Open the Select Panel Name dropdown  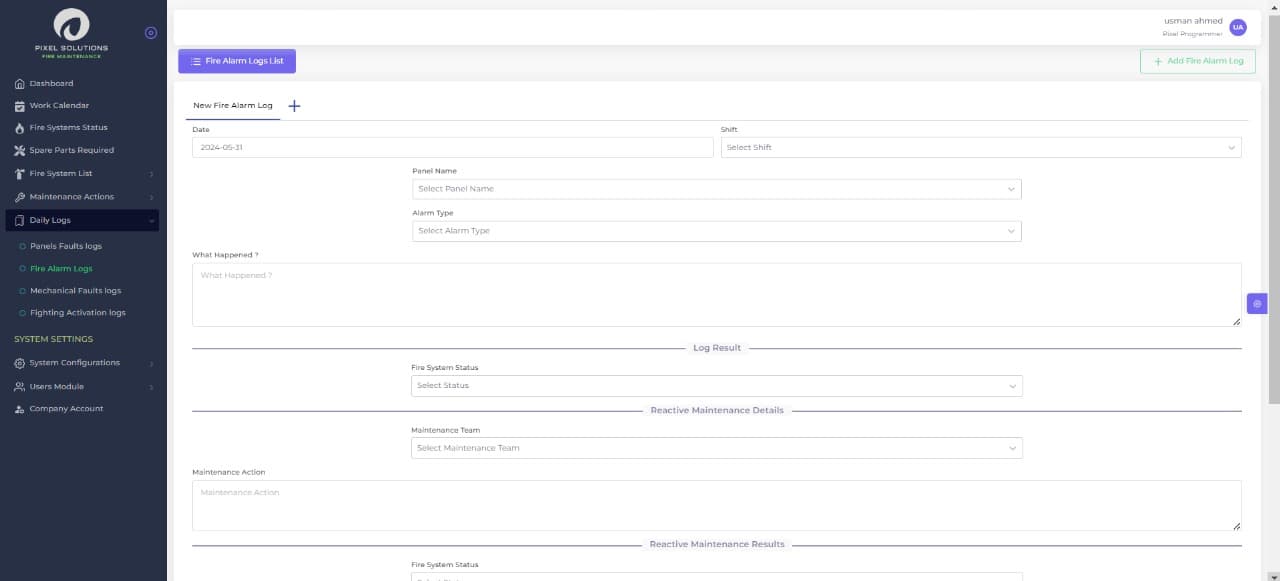tap(716, 189)
